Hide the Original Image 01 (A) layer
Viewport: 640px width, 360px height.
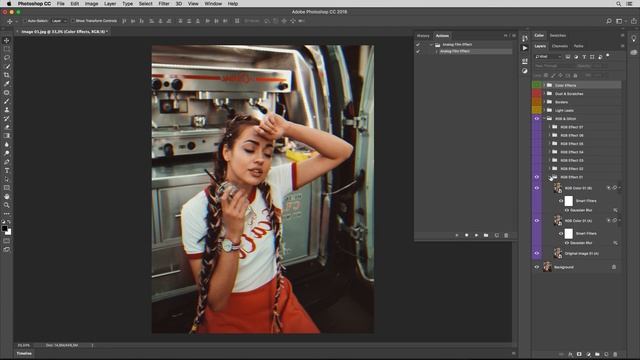(x=537, y=253)
